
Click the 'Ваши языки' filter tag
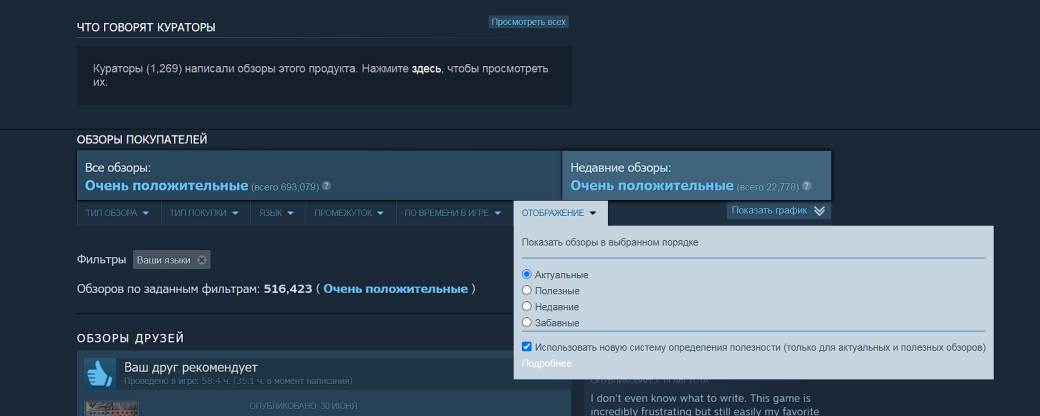tap(171, 260)
